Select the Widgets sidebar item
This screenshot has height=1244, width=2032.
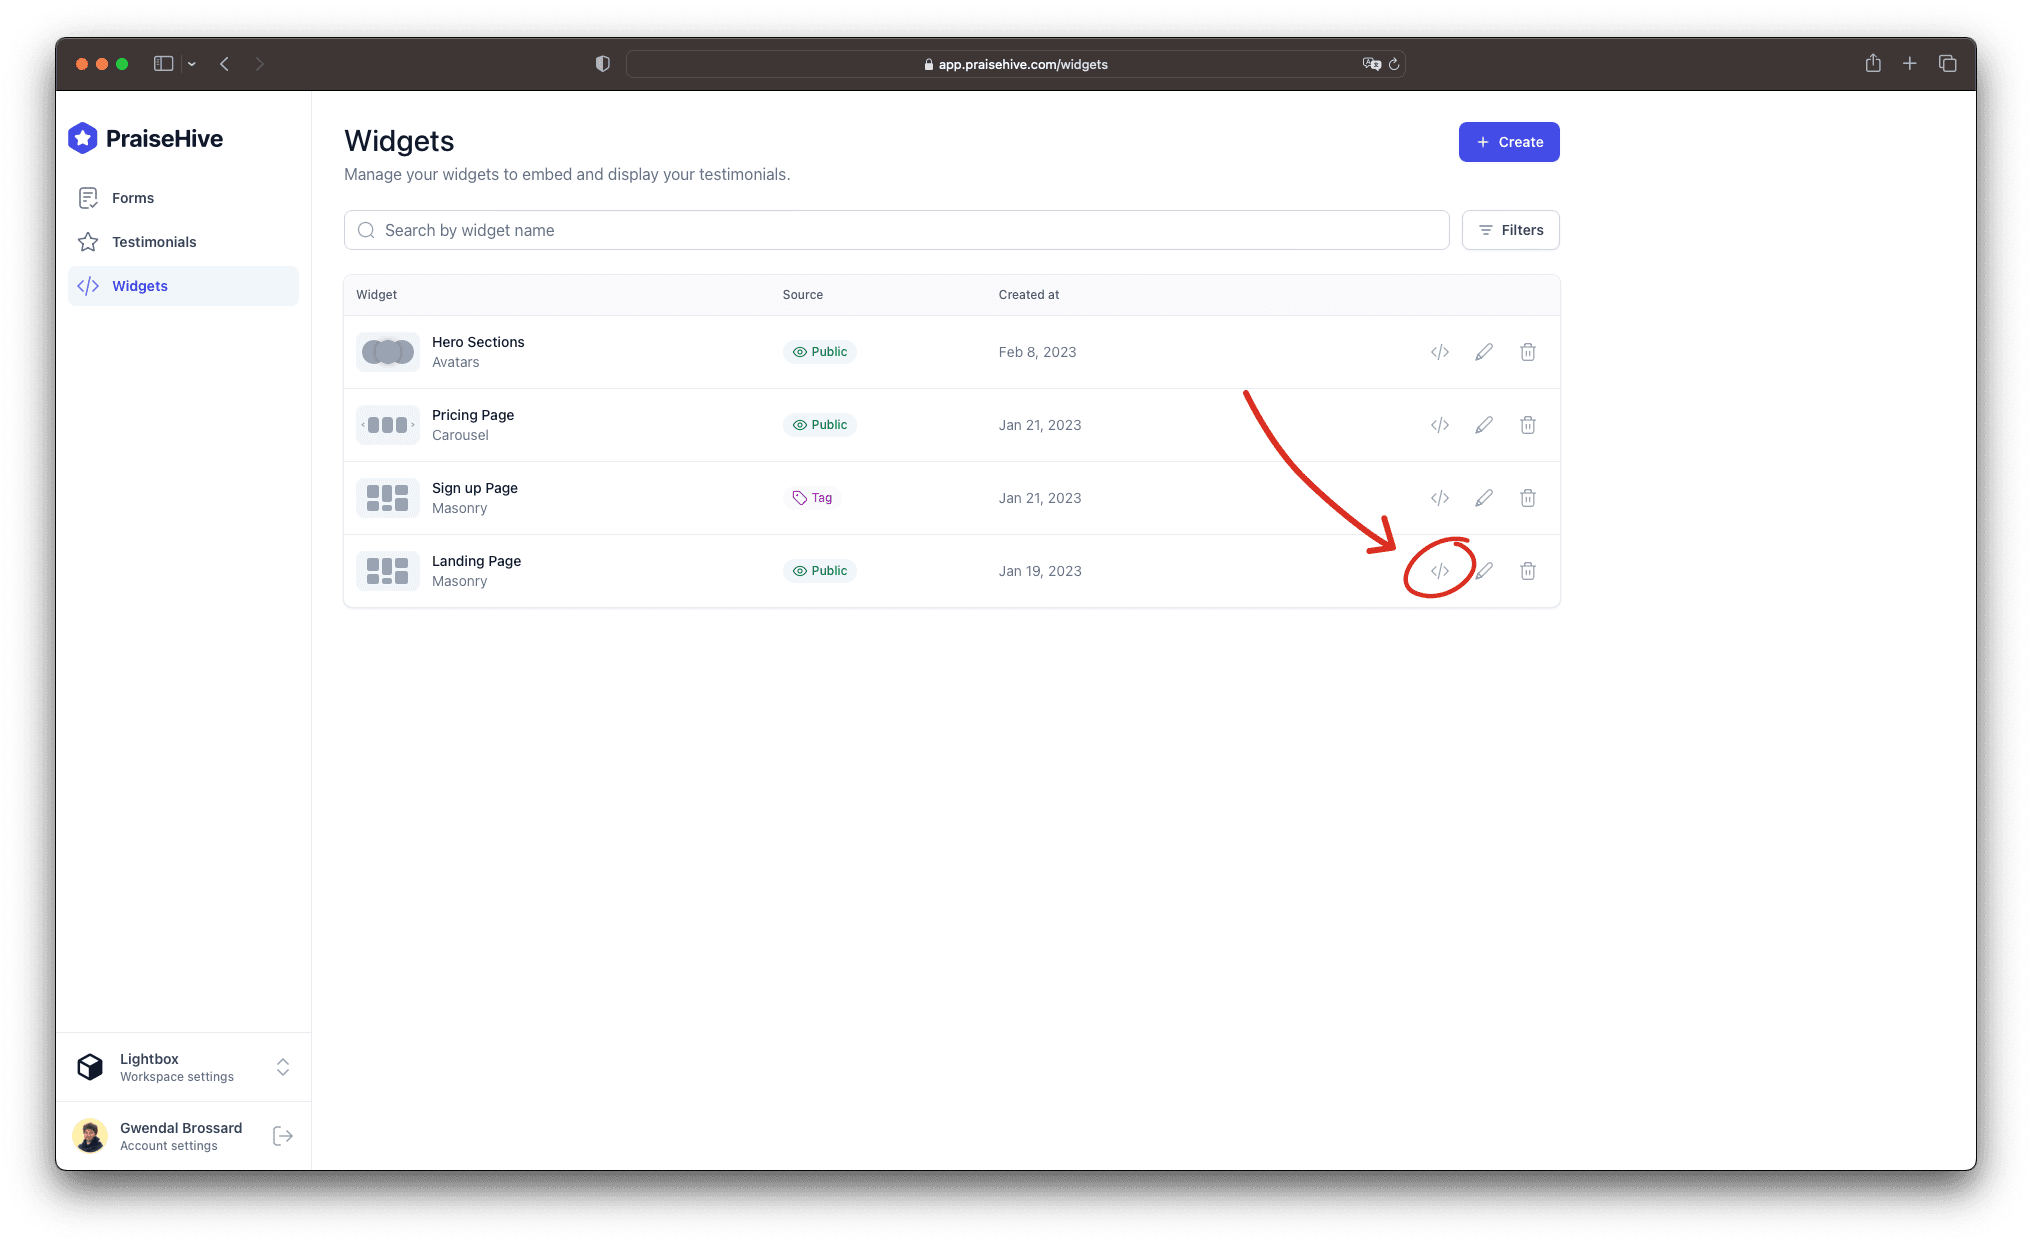140,286
